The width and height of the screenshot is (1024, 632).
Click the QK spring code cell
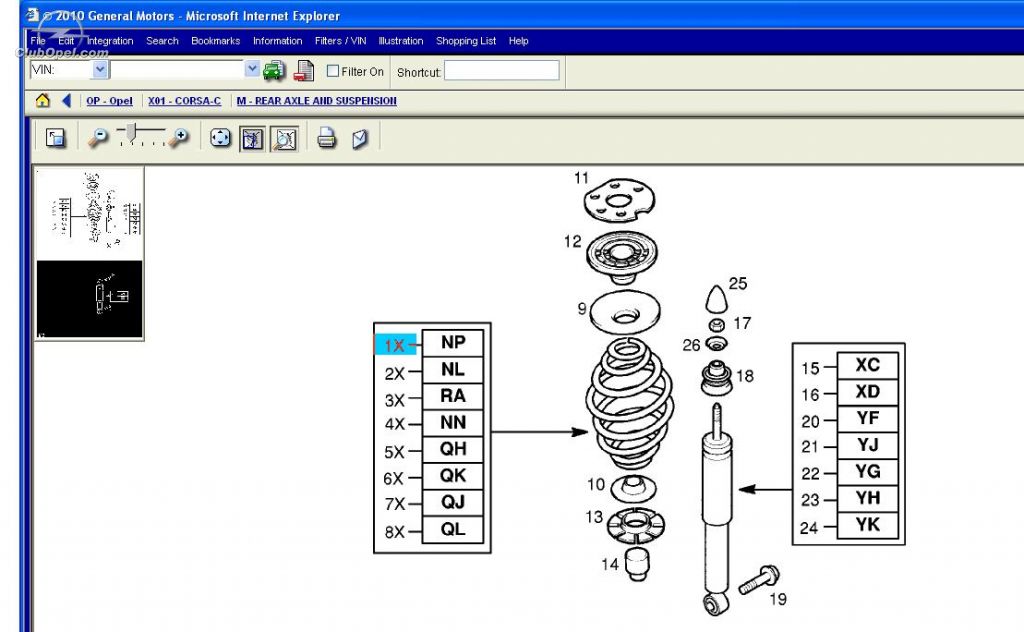(x=453, y=475)
